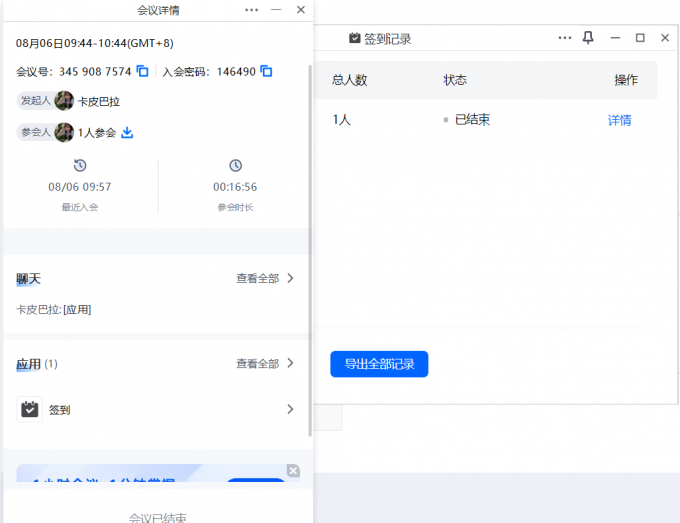Click the 00:16:56 duration value
Screen dimensions: 680x523
[x=235, y=187]
